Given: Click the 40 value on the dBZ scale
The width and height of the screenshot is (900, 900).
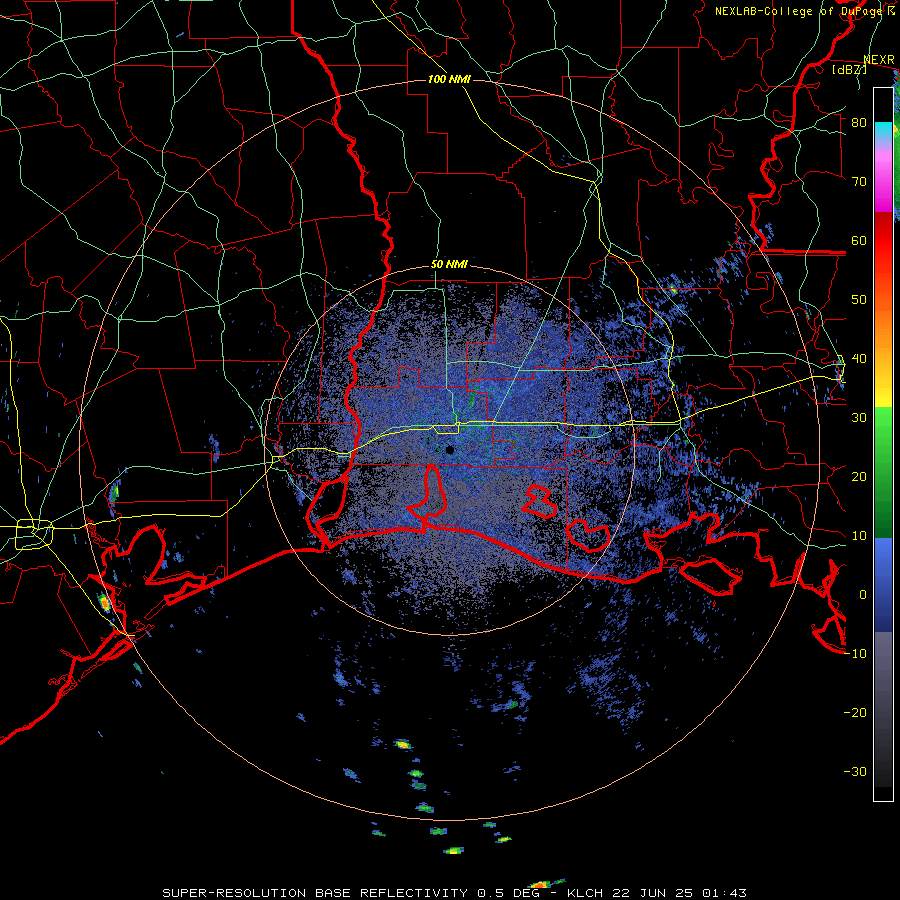Looking at the screenshot, I should 859,359.
